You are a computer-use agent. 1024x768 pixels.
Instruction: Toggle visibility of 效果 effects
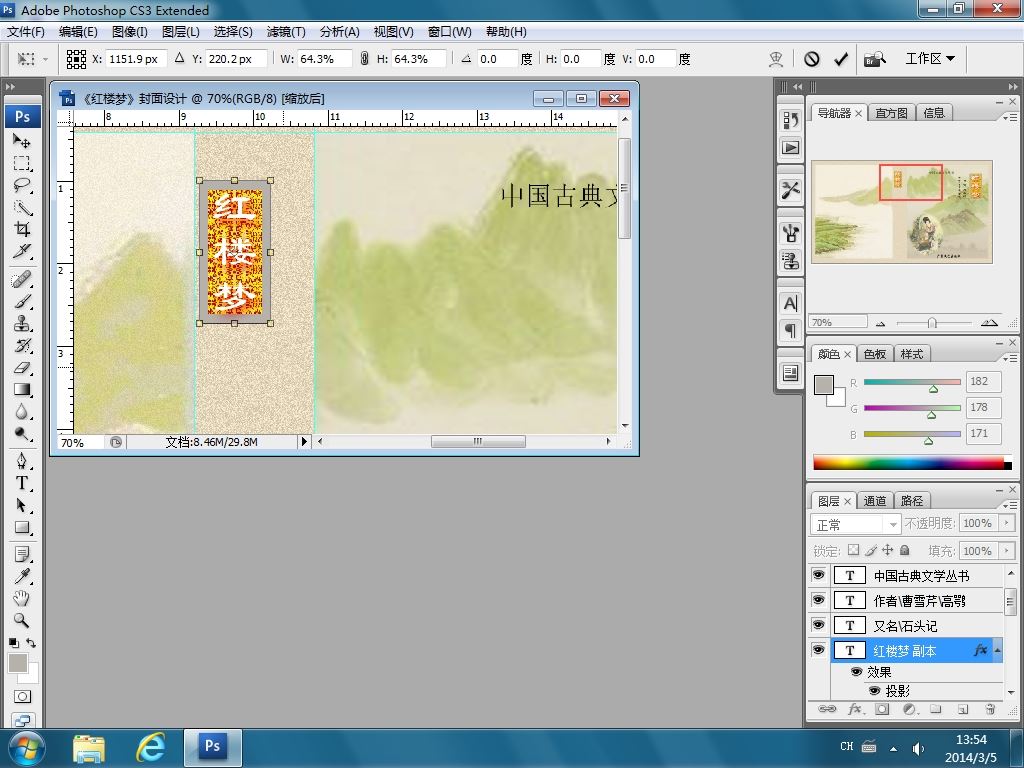(856, 671)
